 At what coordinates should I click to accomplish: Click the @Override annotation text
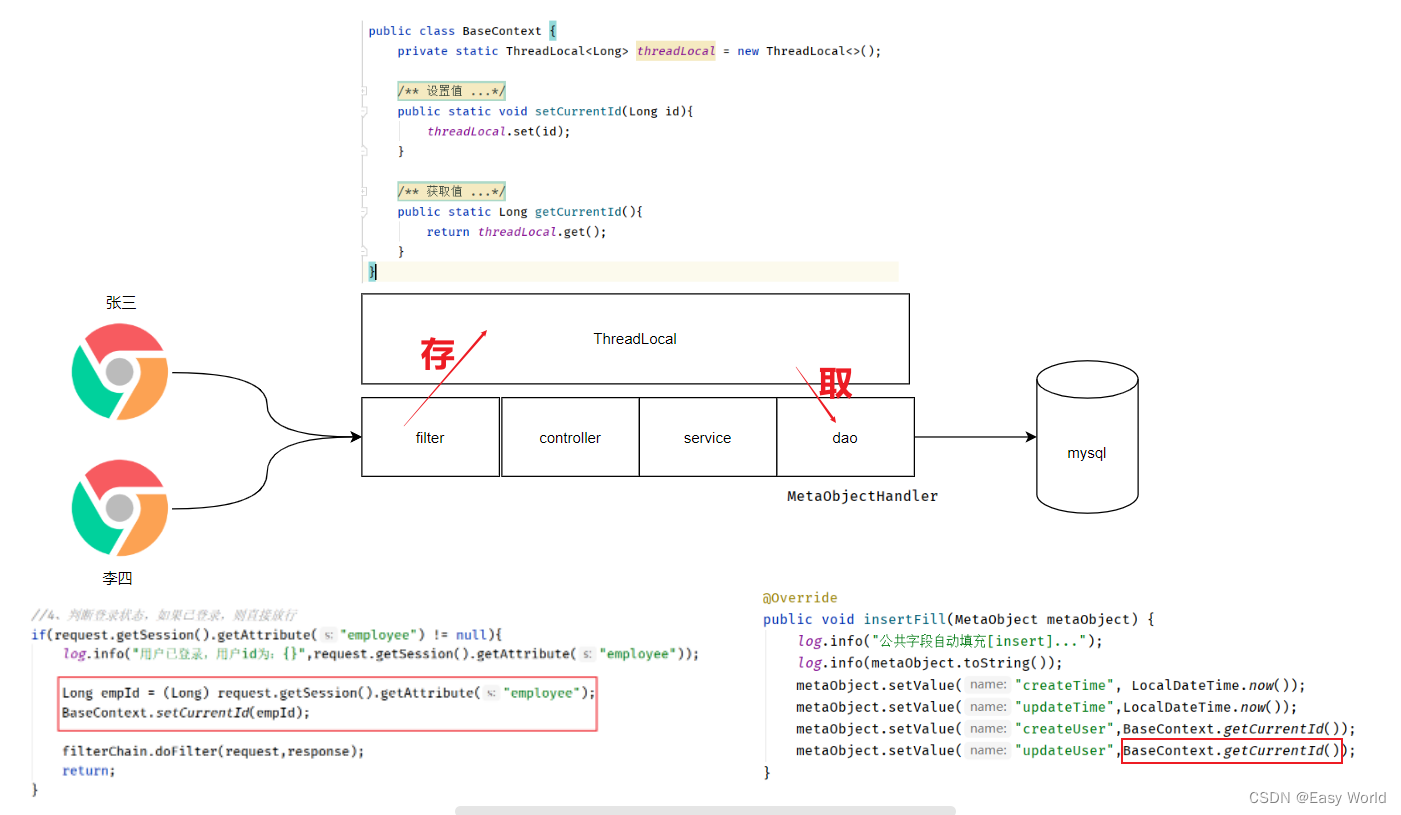coord(800,597)
